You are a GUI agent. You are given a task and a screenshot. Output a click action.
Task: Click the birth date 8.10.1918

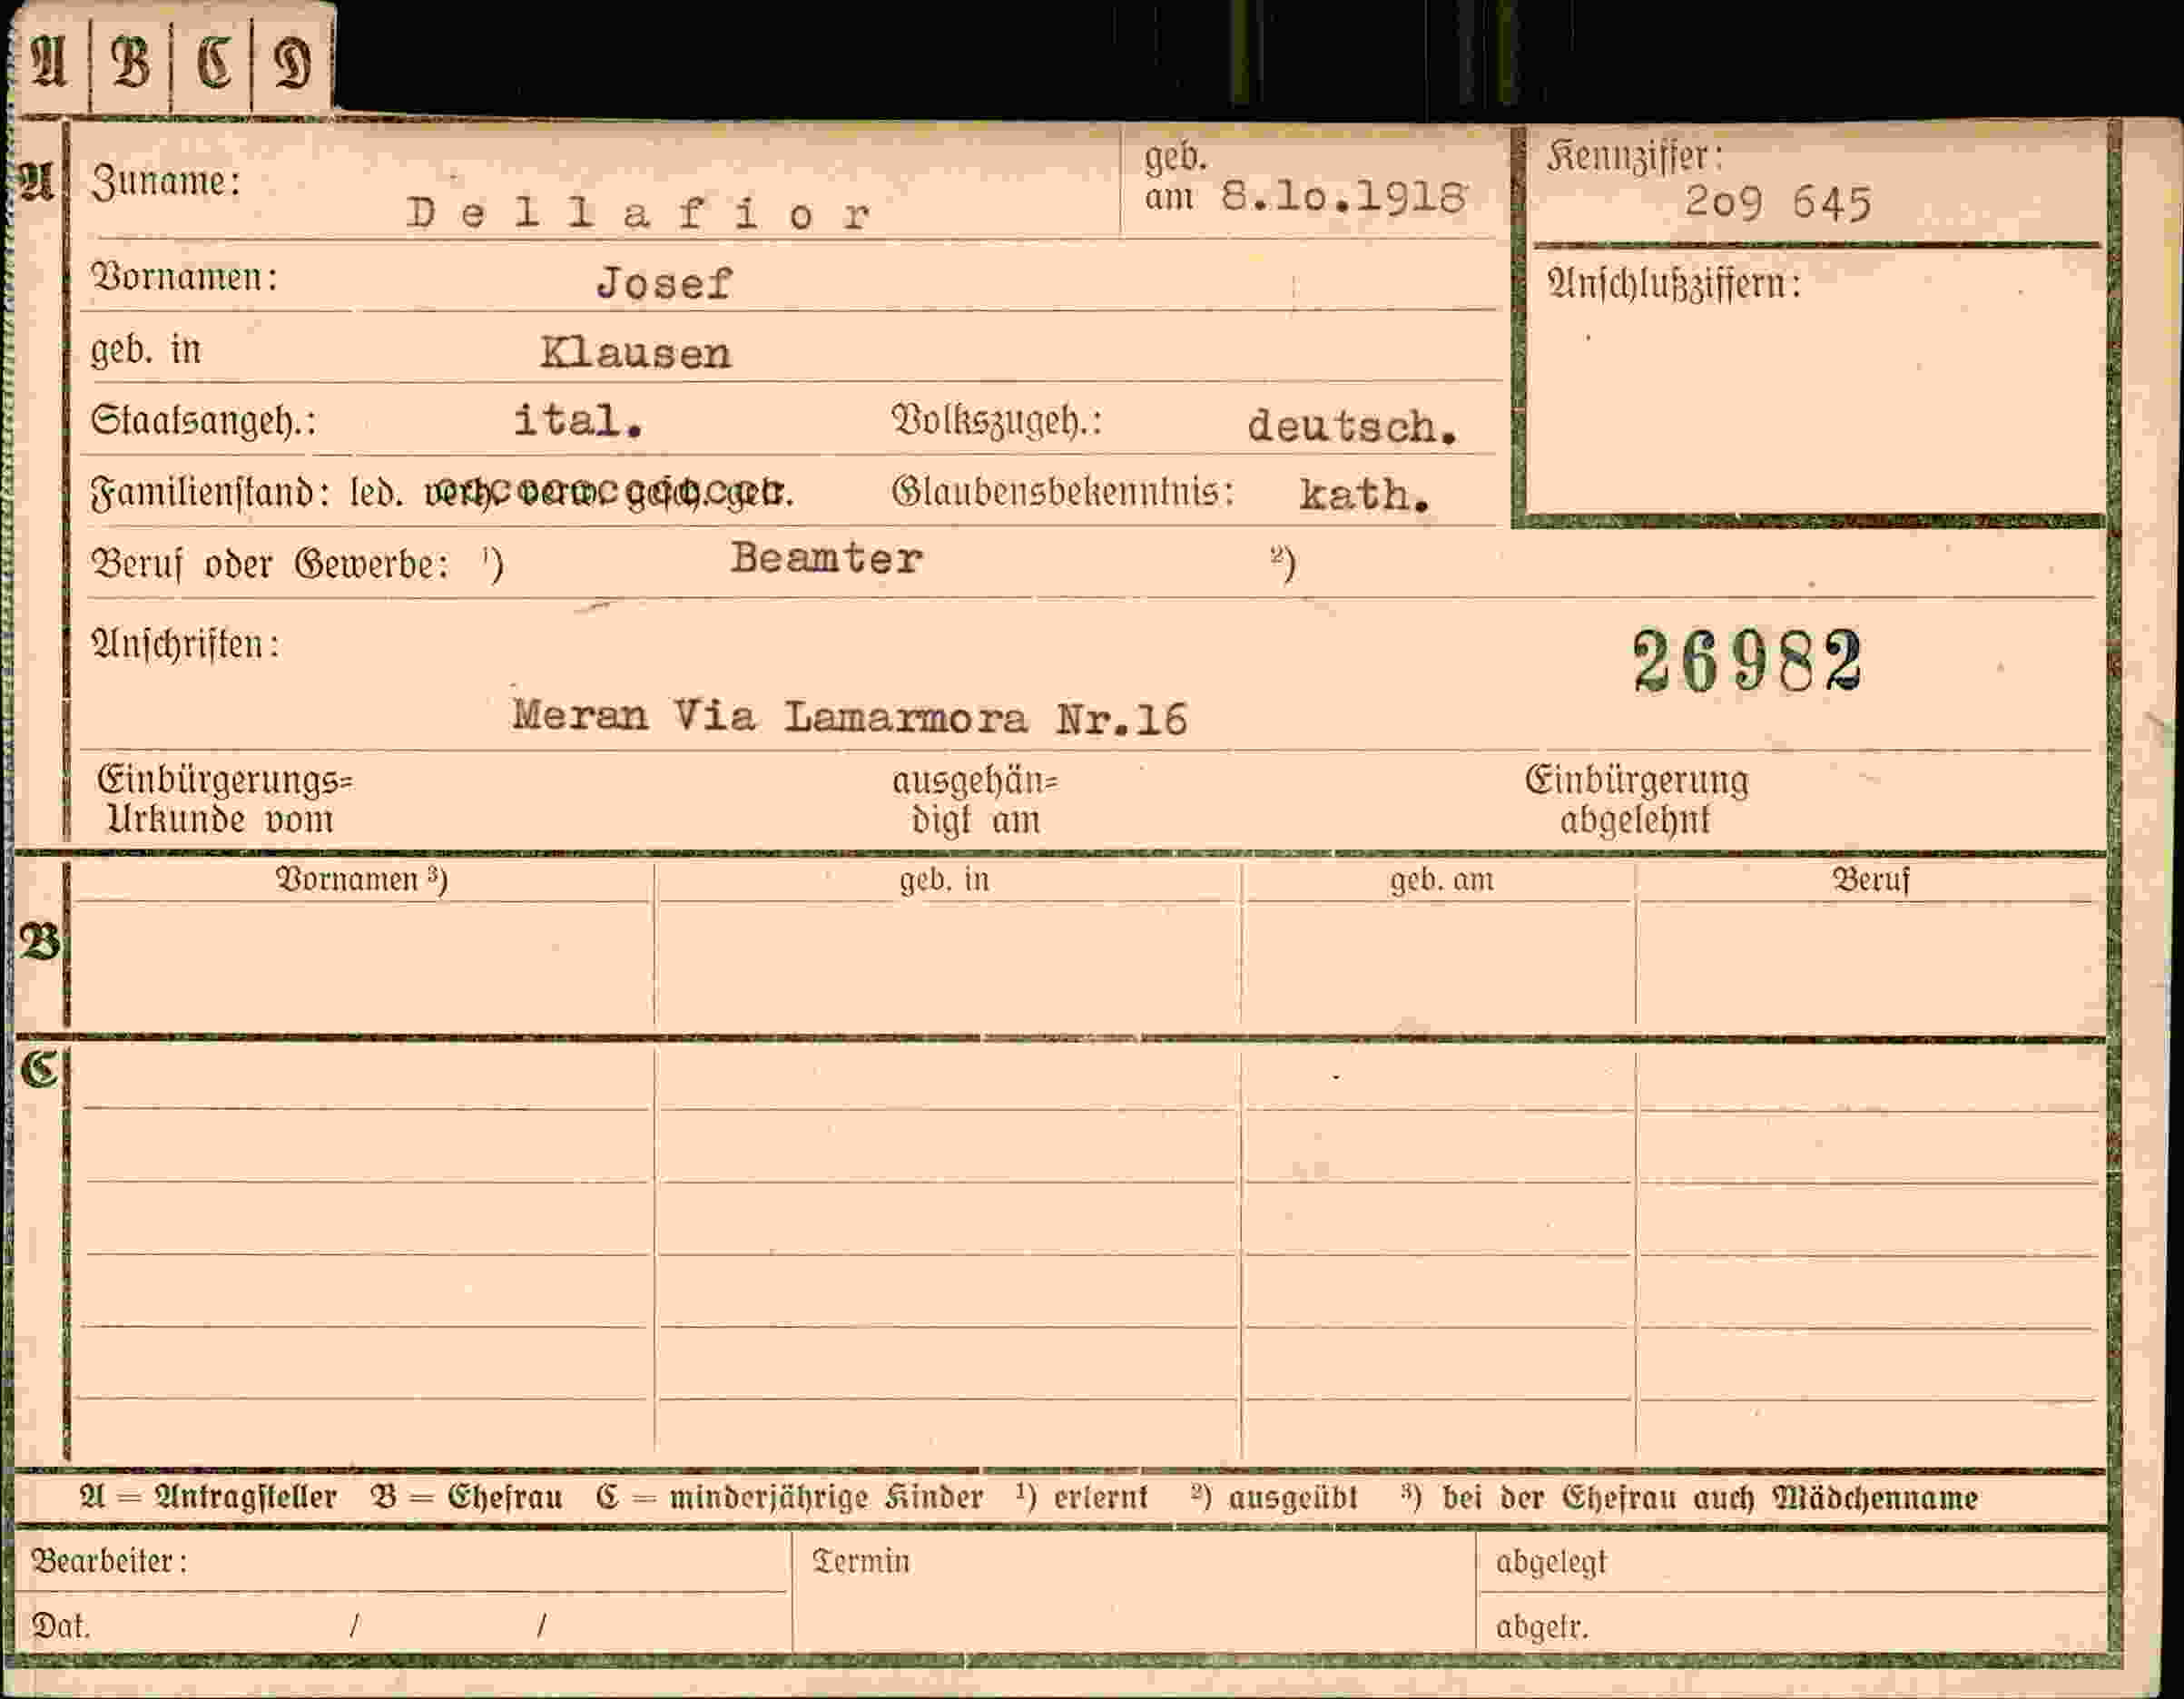coord(1344,197)
